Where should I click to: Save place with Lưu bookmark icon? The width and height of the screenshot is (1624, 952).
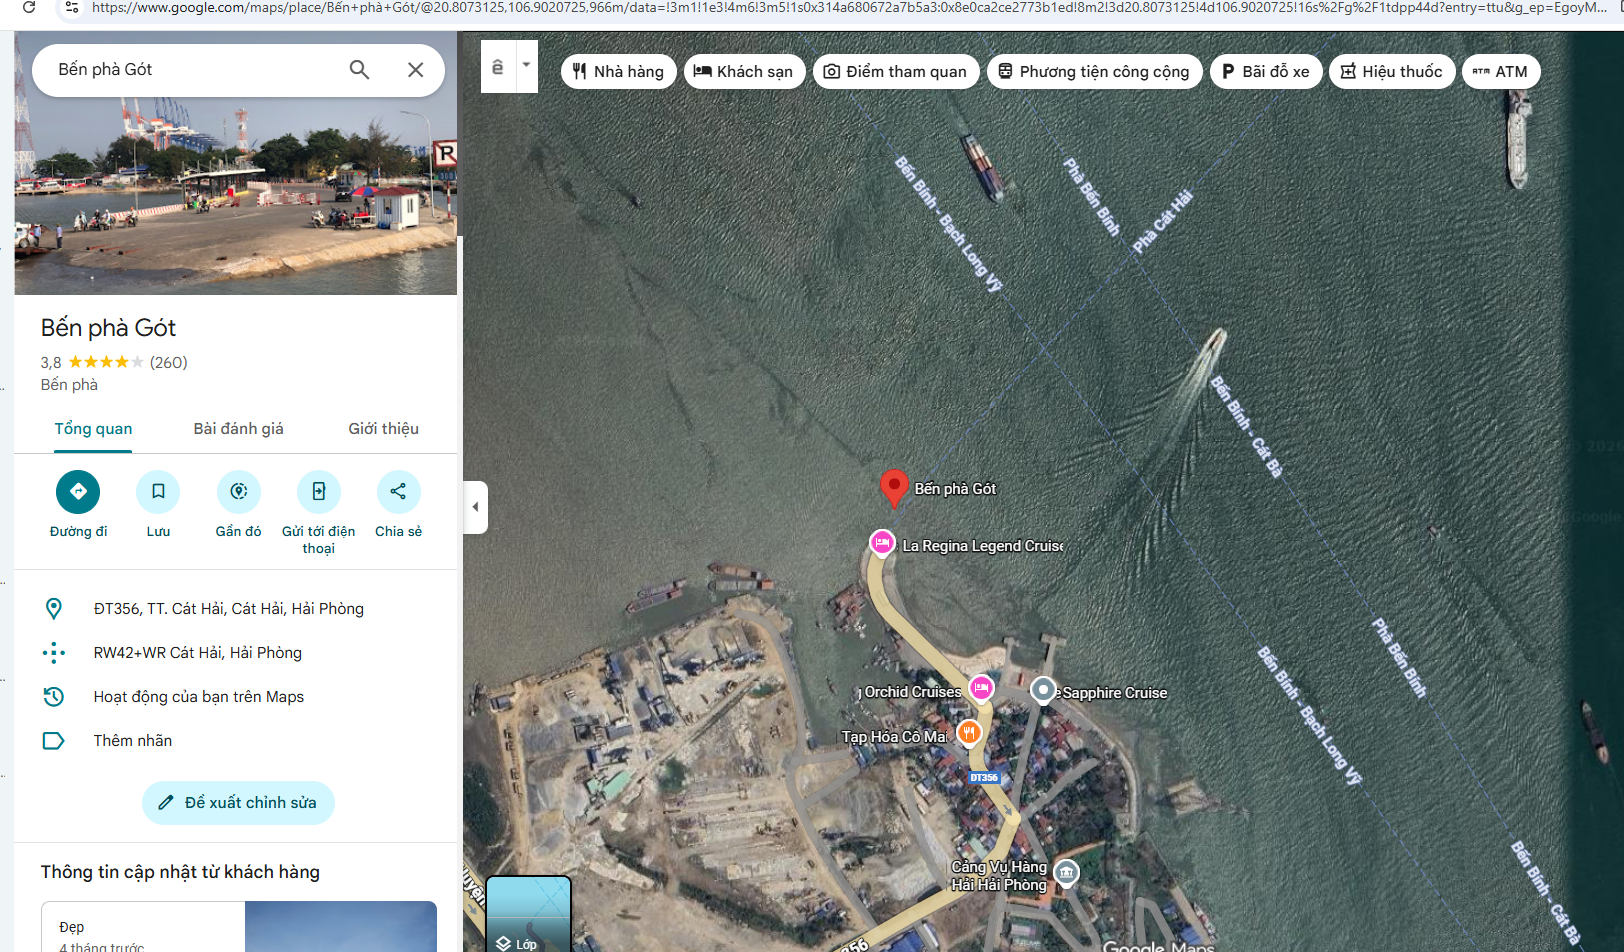[158, 491]
